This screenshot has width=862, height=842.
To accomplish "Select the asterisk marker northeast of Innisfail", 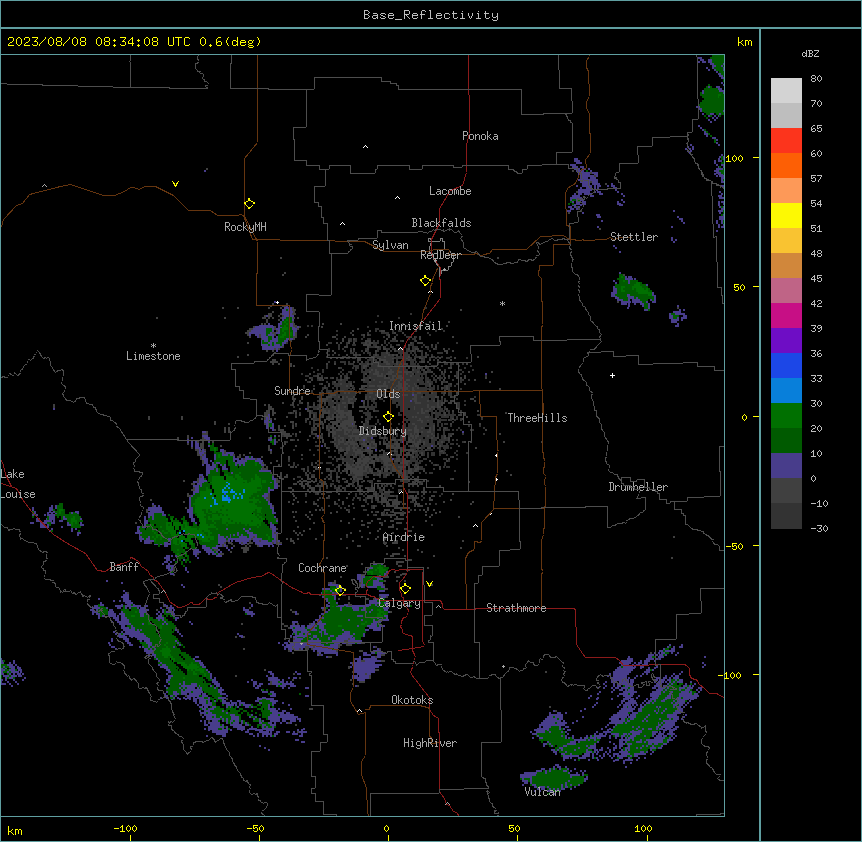I will 502,303.
